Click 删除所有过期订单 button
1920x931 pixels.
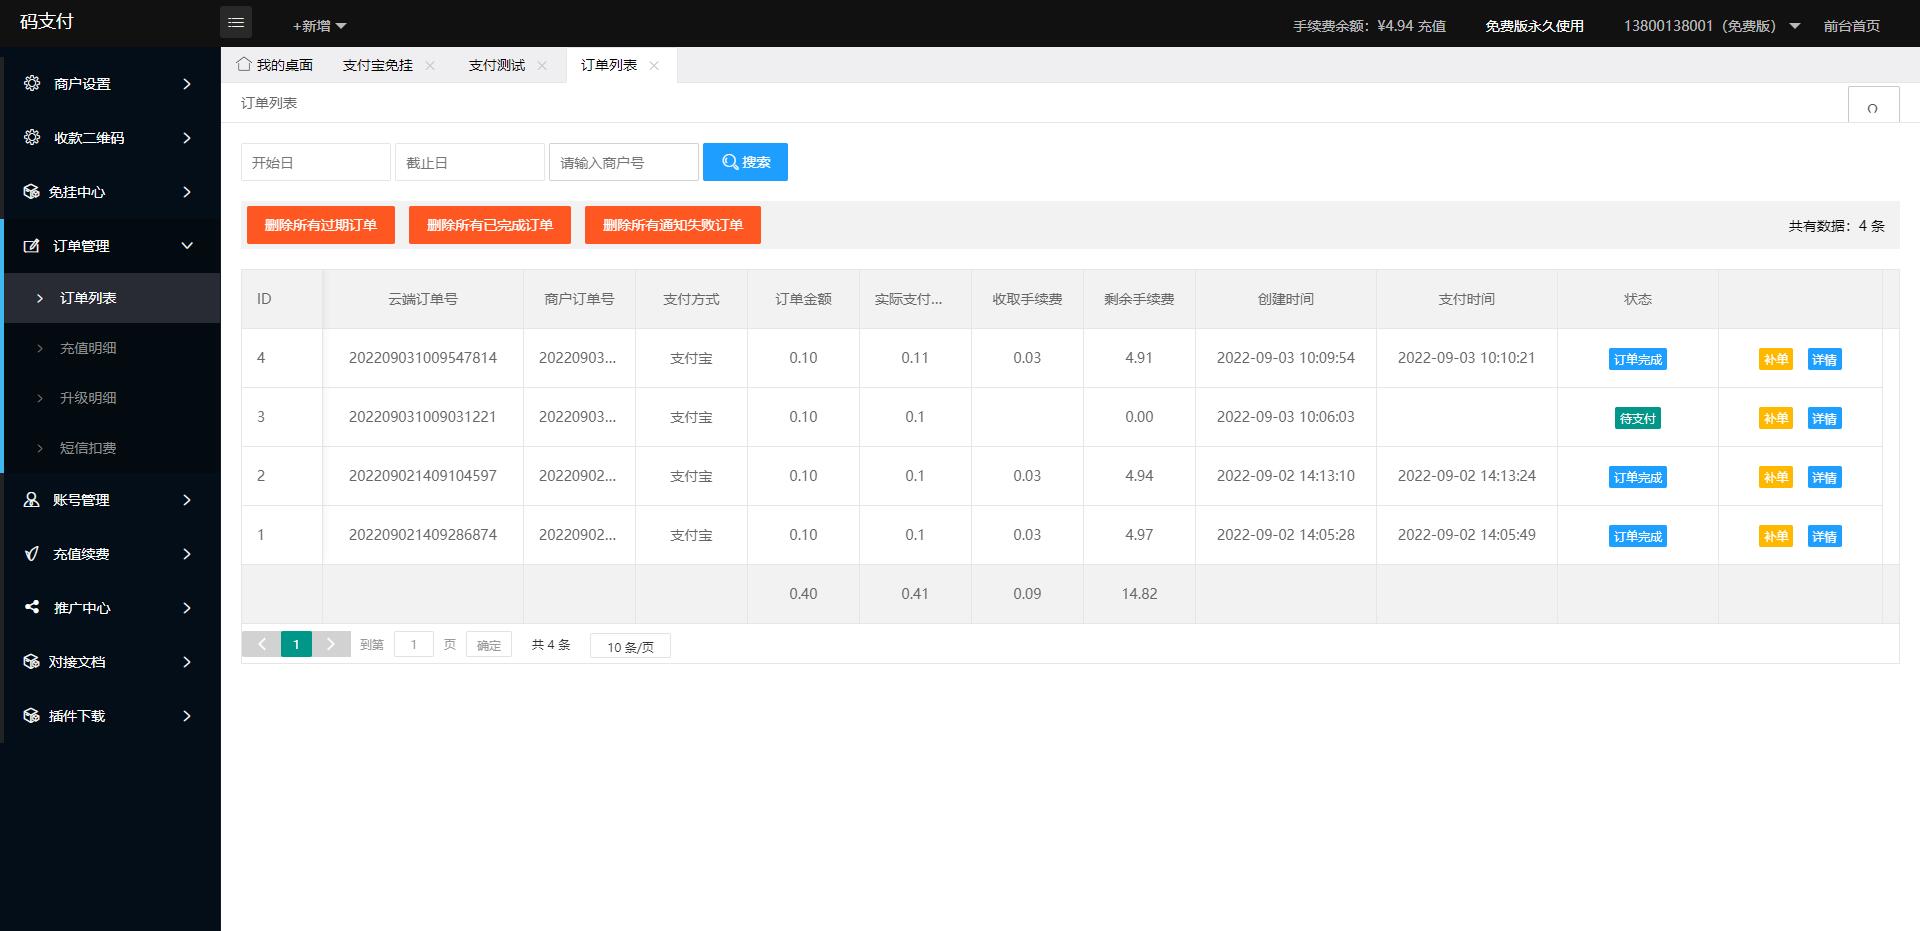[x=321, y=225]
